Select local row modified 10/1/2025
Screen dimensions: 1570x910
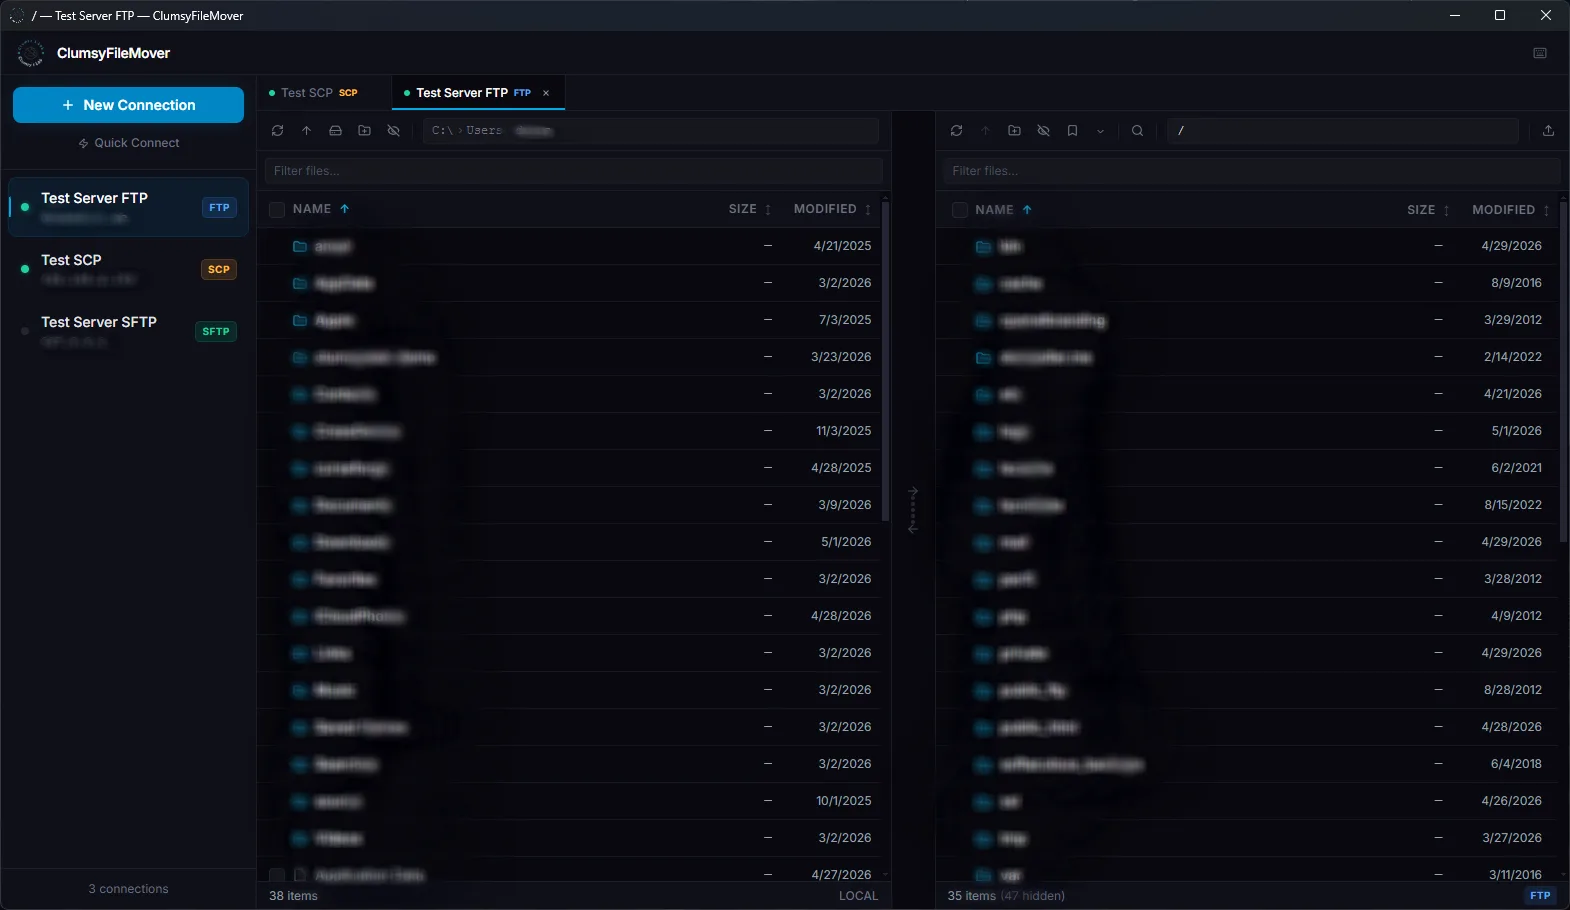click(x=570, y=801)
